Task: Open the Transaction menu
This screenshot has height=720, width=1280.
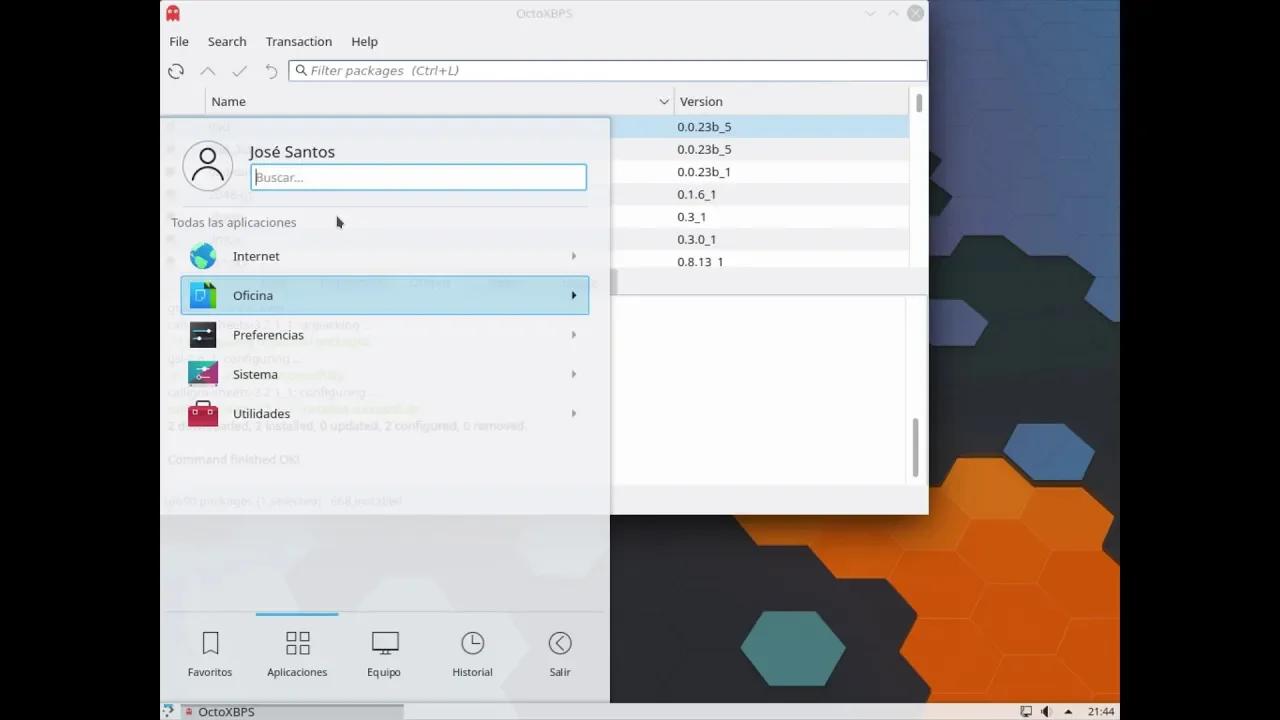Action: click(x=298, y=41)
